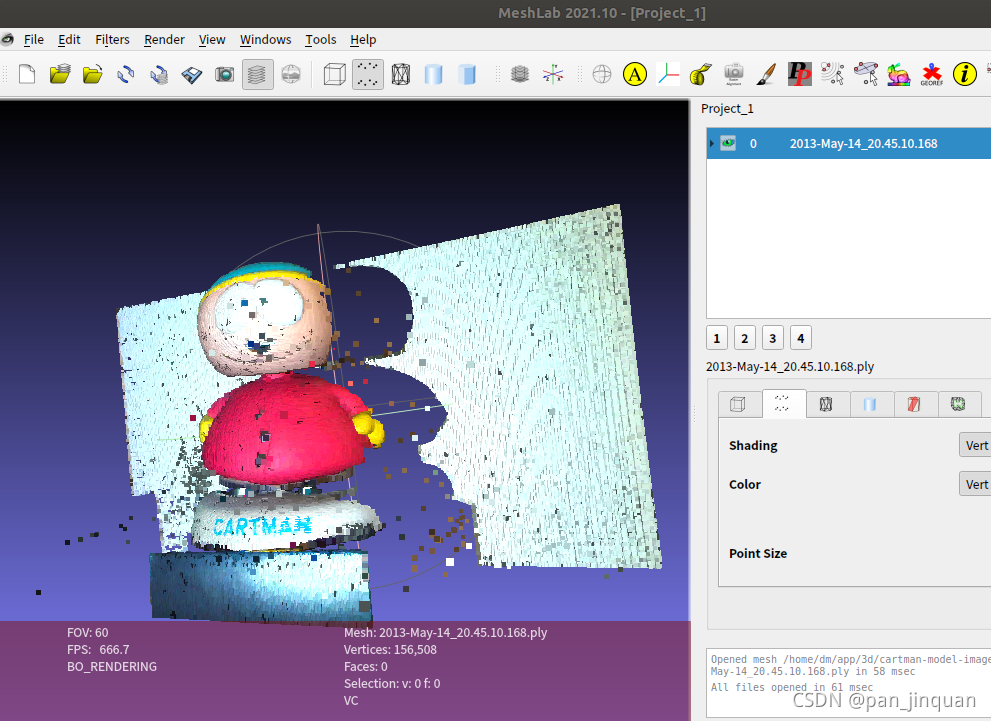Click the Import Mesh folder icon
This screenshot has width=991, height=721.
click(92, 75)
